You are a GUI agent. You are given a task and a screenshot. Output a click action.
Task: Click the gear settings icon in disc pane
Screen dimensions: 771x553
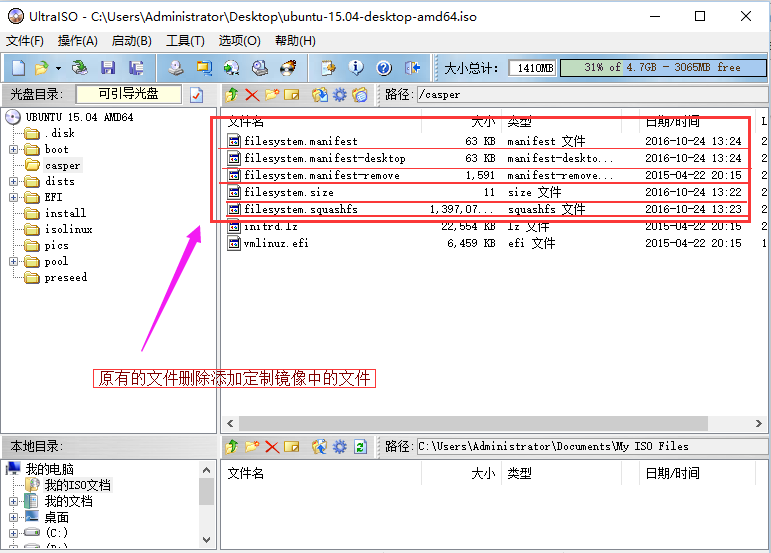[340, 94]
